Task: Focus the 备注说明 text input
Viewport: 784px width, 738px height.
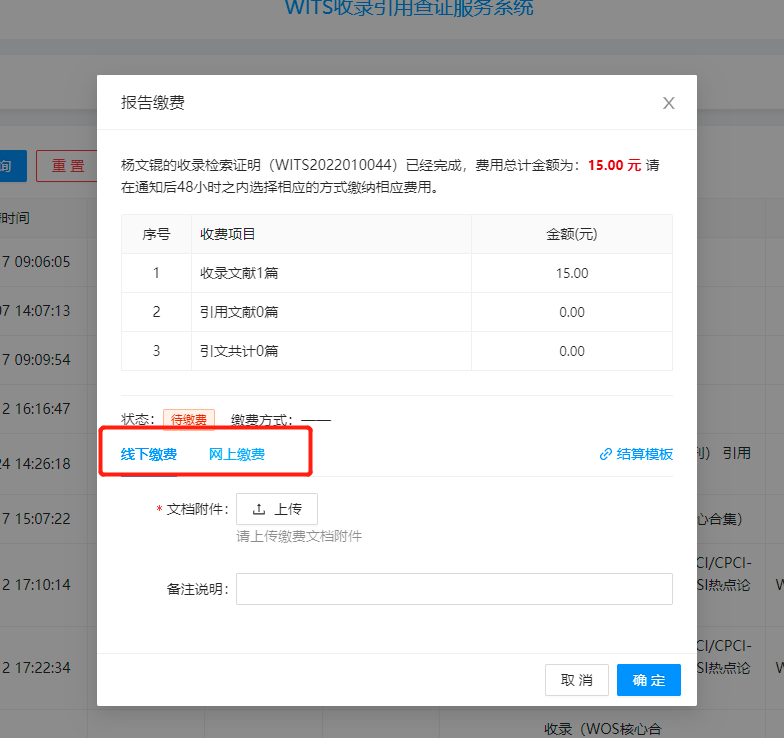Action: click(454, 589)
